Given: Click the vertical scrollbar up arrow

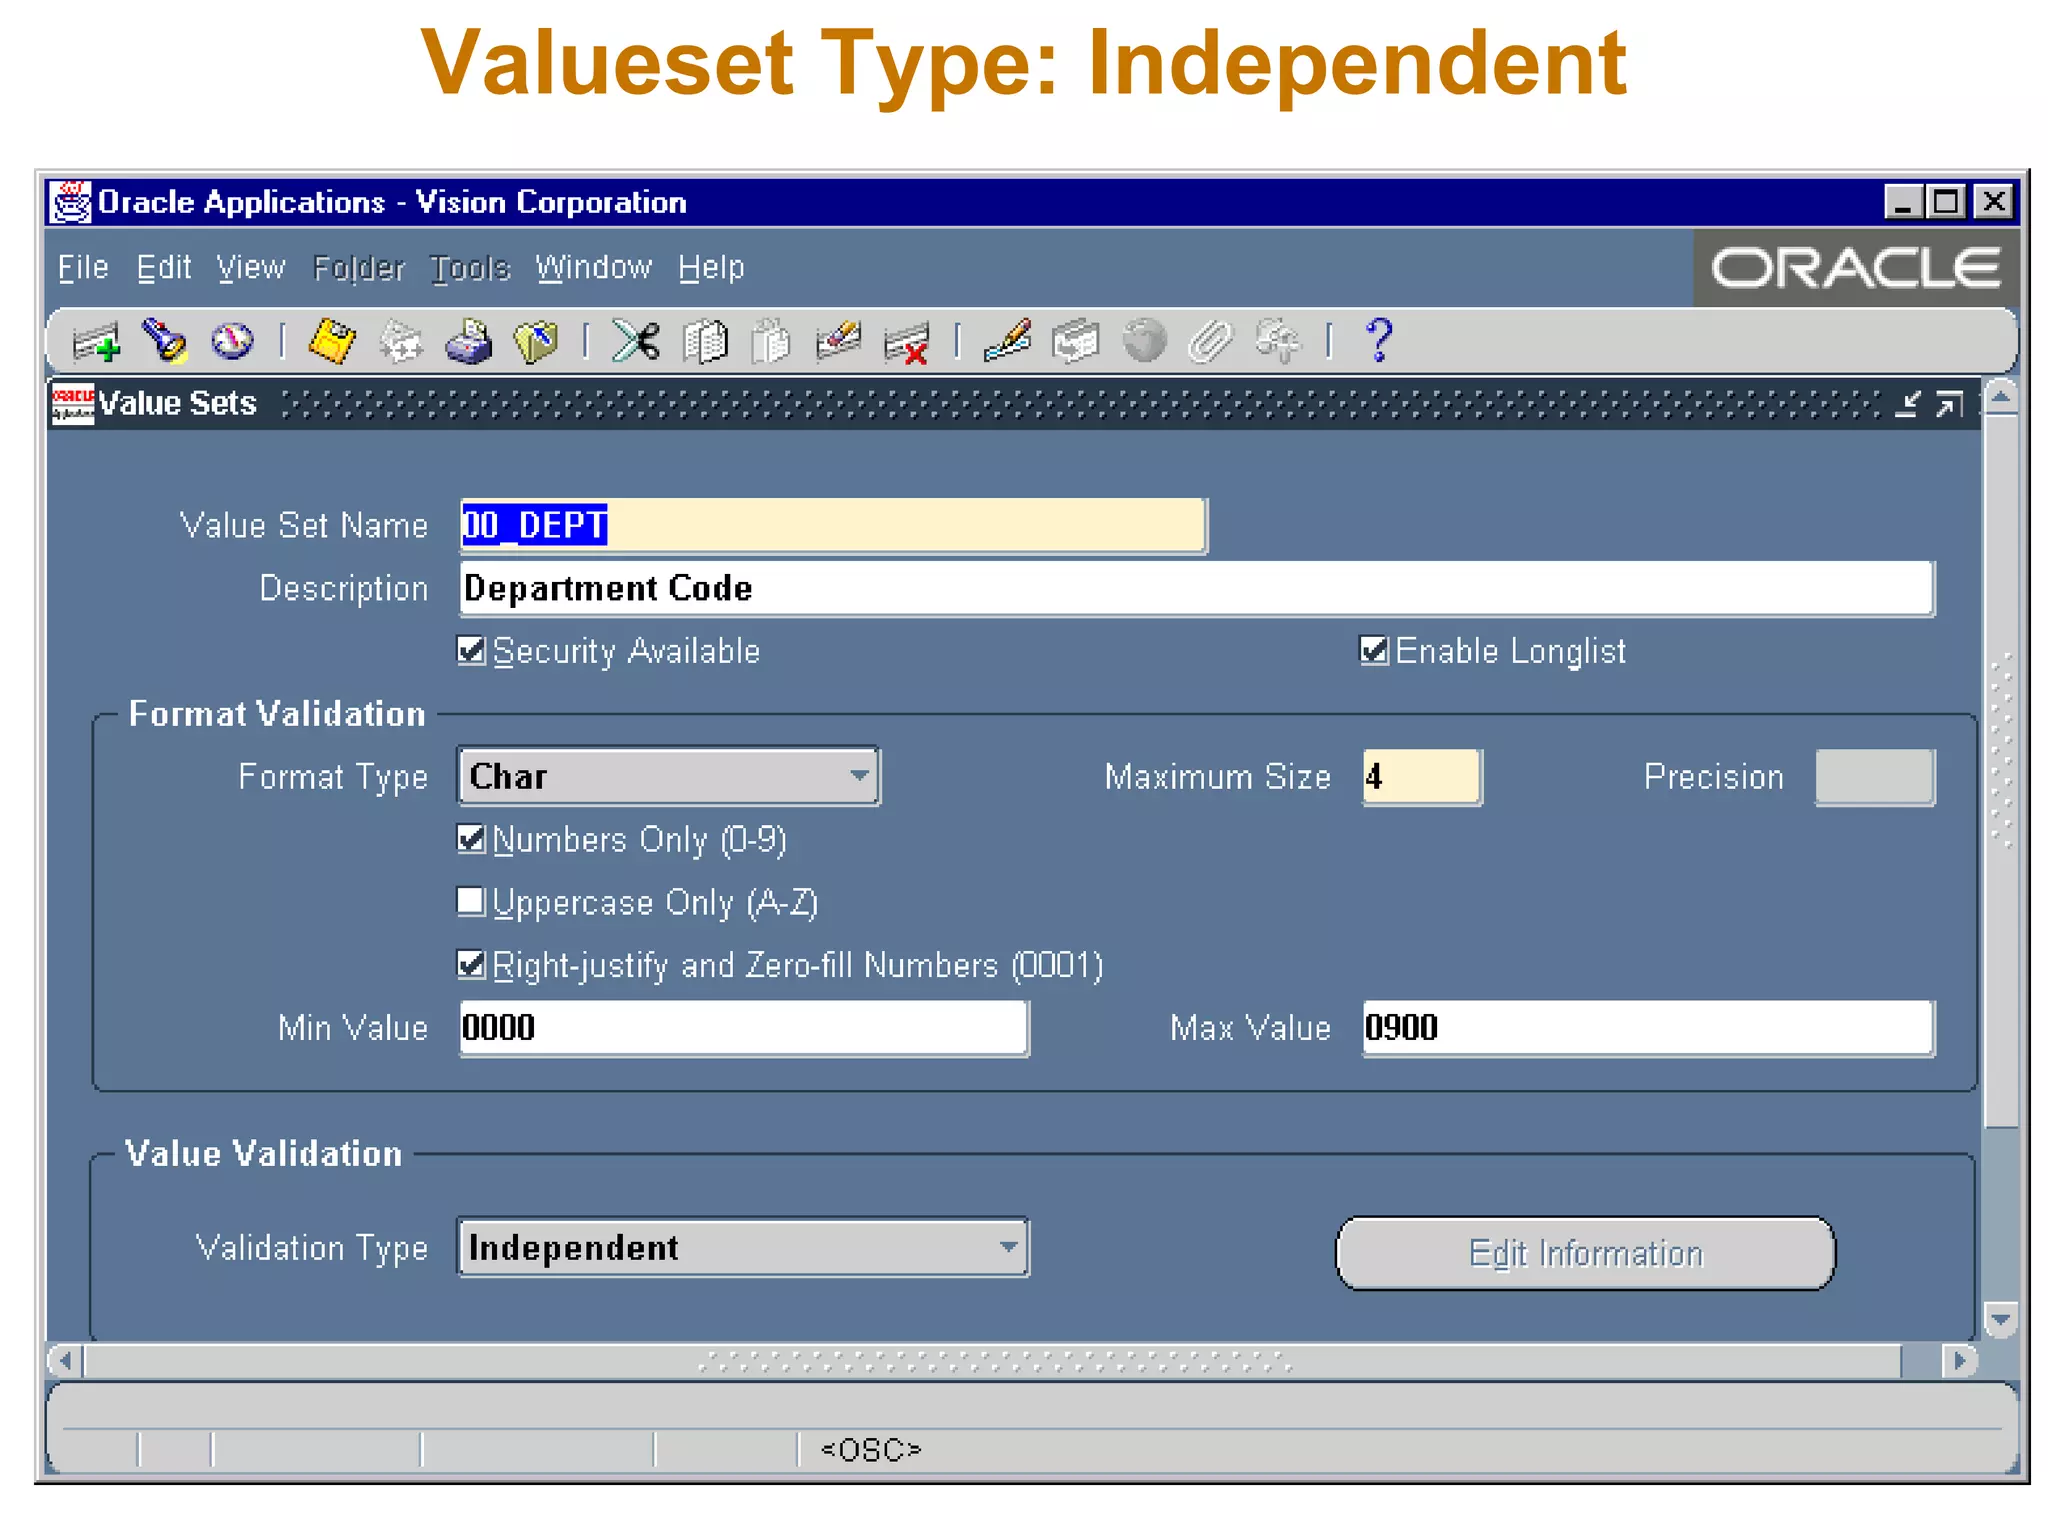Looking at the screenshot, I should 2001,399.
